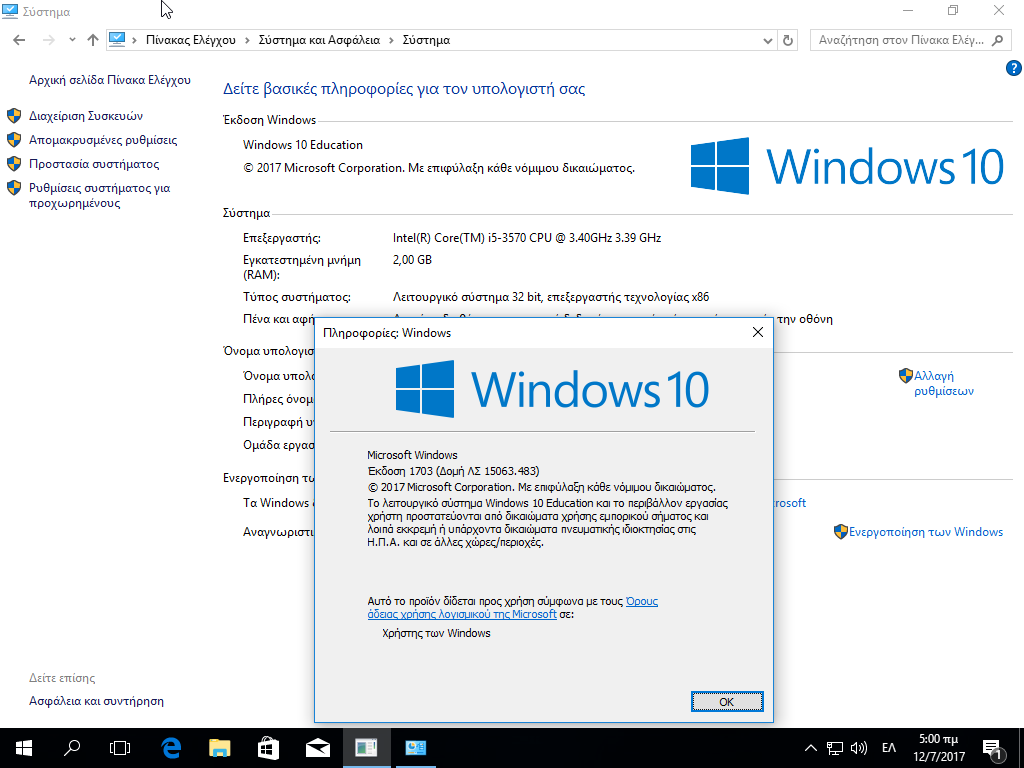Click system window icon in title bar
Image resolution: width=1024 pixels, height=768 pixels.
click(x=10, y=11)
